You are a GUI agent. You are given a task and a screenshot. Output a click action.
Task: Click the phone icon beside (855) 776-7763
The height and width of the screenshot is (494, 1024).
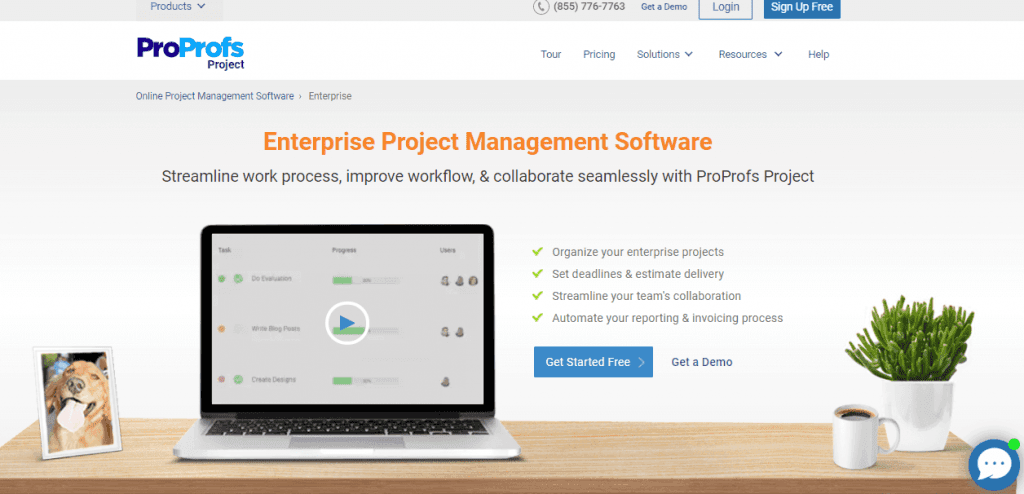(541, 7)
